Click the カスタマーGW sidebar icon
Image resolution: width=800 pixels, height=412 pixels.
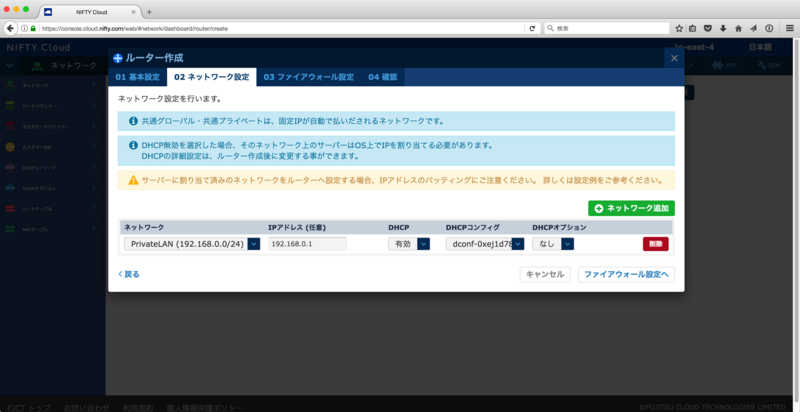point(10,147)
